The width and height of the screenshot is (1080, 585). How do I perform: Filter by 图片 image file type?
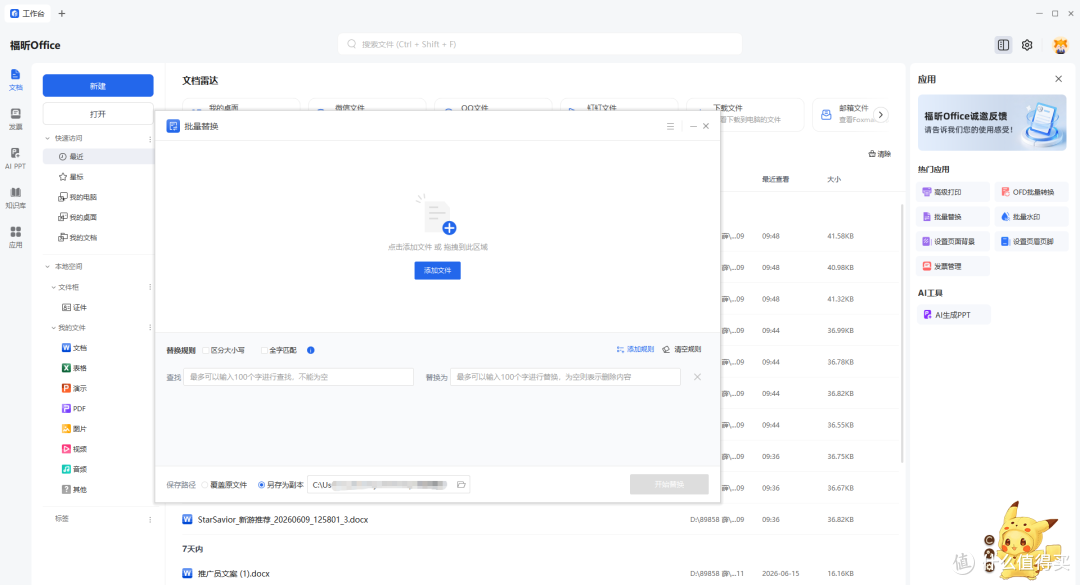pos(74,429)
